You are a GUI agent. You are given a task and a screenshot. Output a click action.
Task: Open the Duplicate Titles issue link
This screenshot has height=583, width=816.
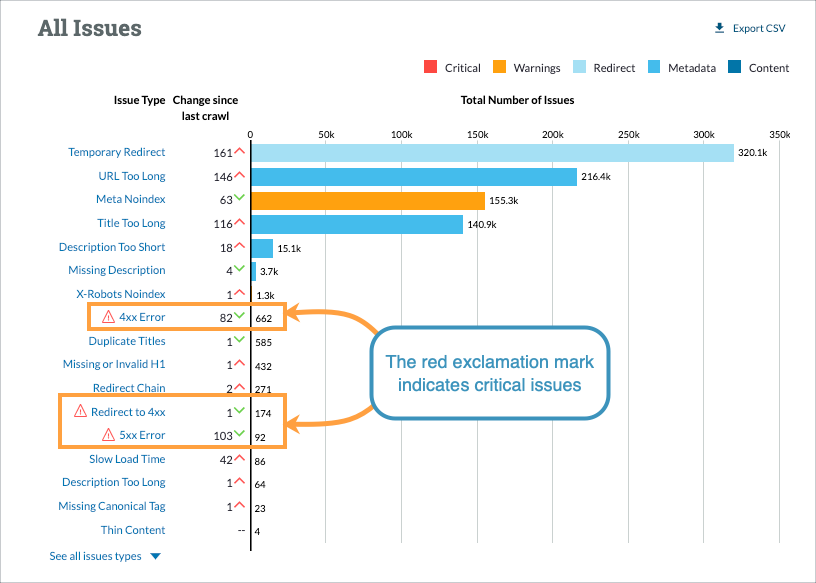[127, 340]
